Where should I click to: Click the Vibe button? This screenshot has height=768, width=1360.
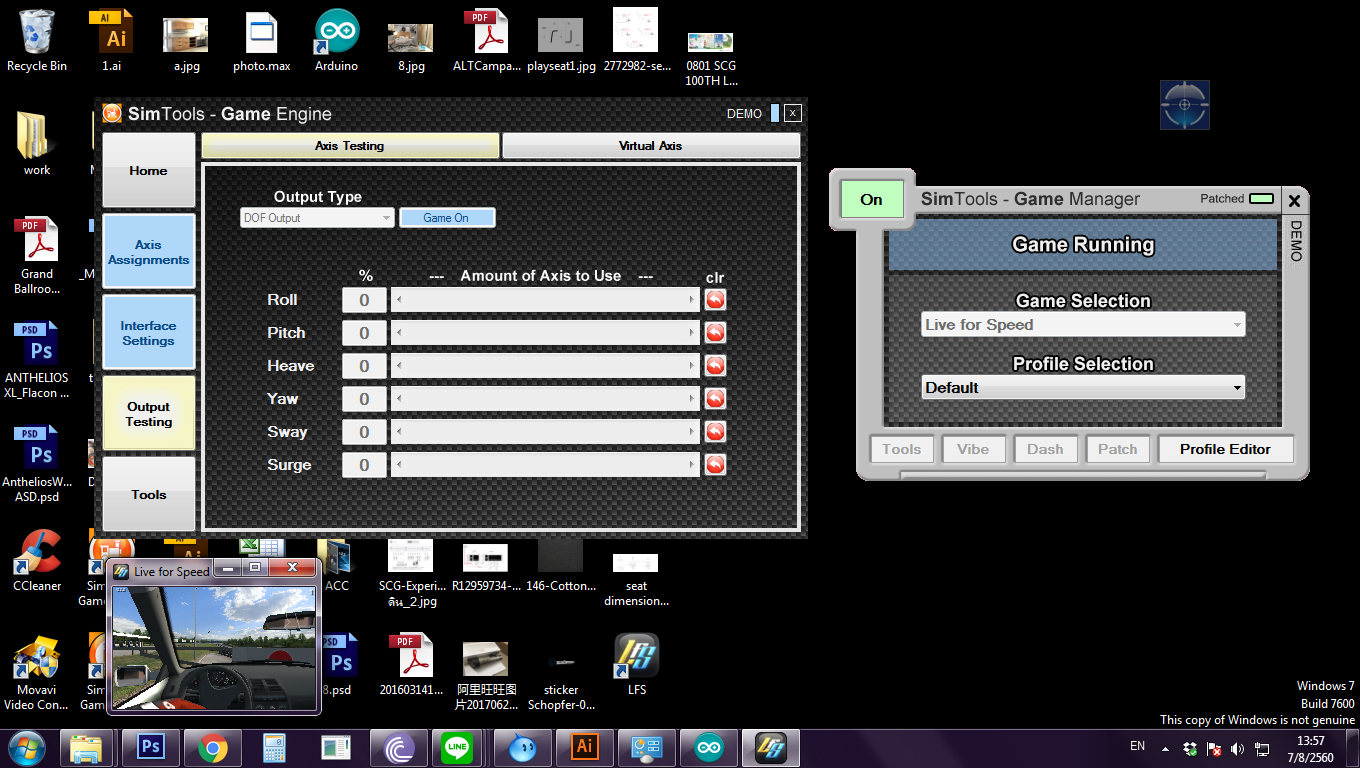pos(973,449)
